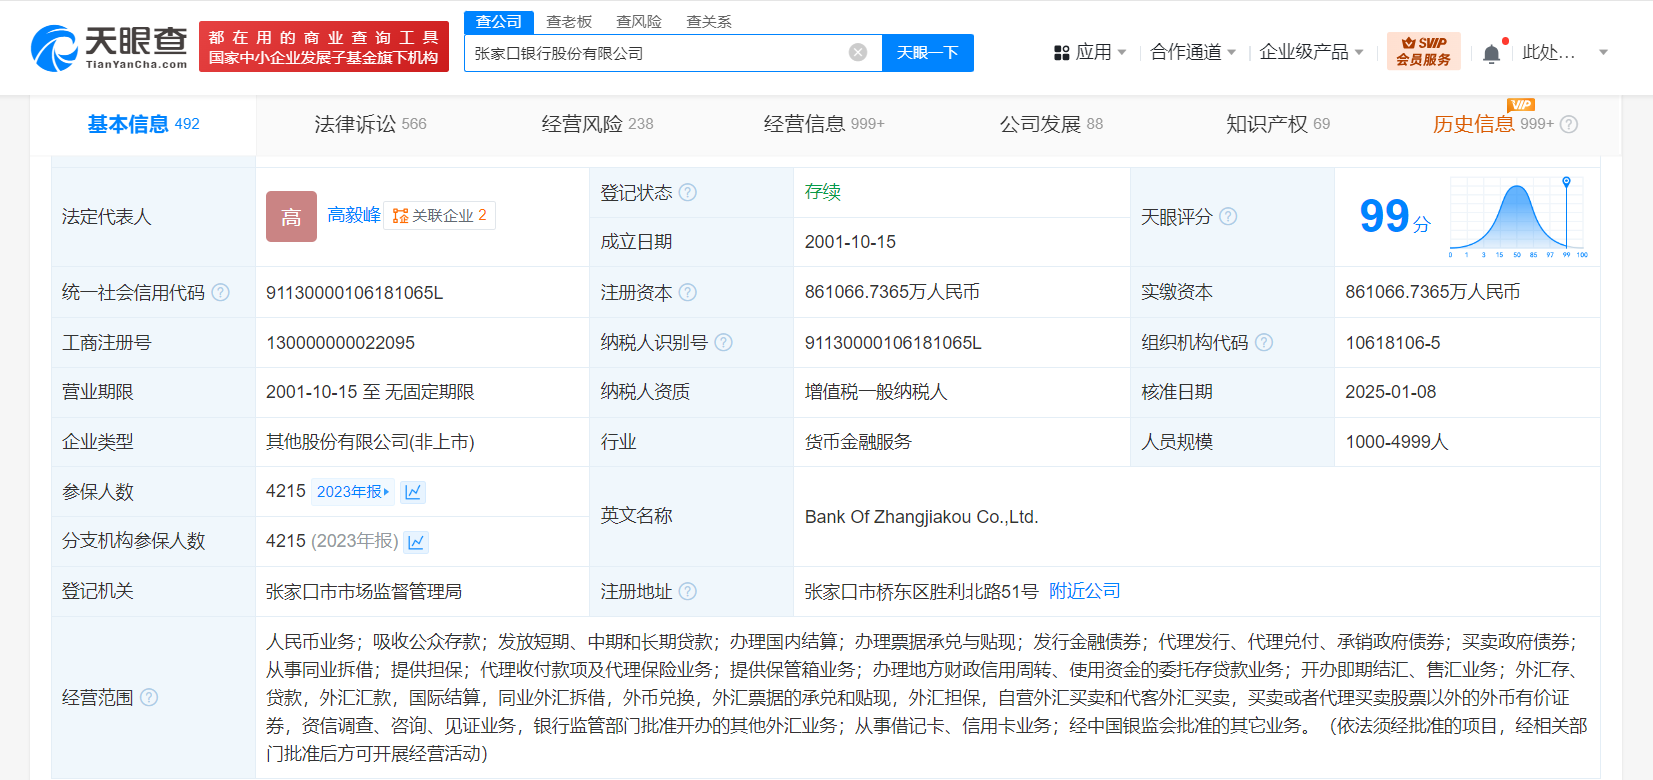Expand the 合作通道 dropdown

[x=1193, y=52]
